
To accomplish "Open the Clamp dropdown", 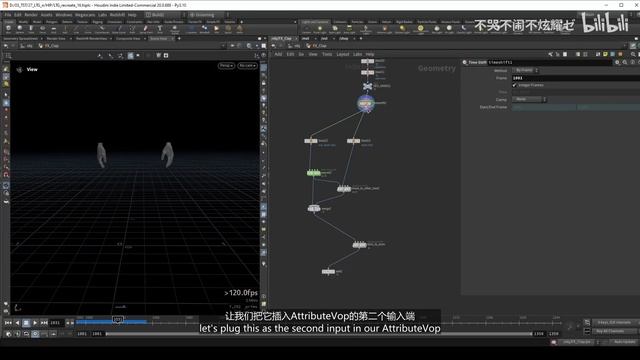I will (529, 99).
